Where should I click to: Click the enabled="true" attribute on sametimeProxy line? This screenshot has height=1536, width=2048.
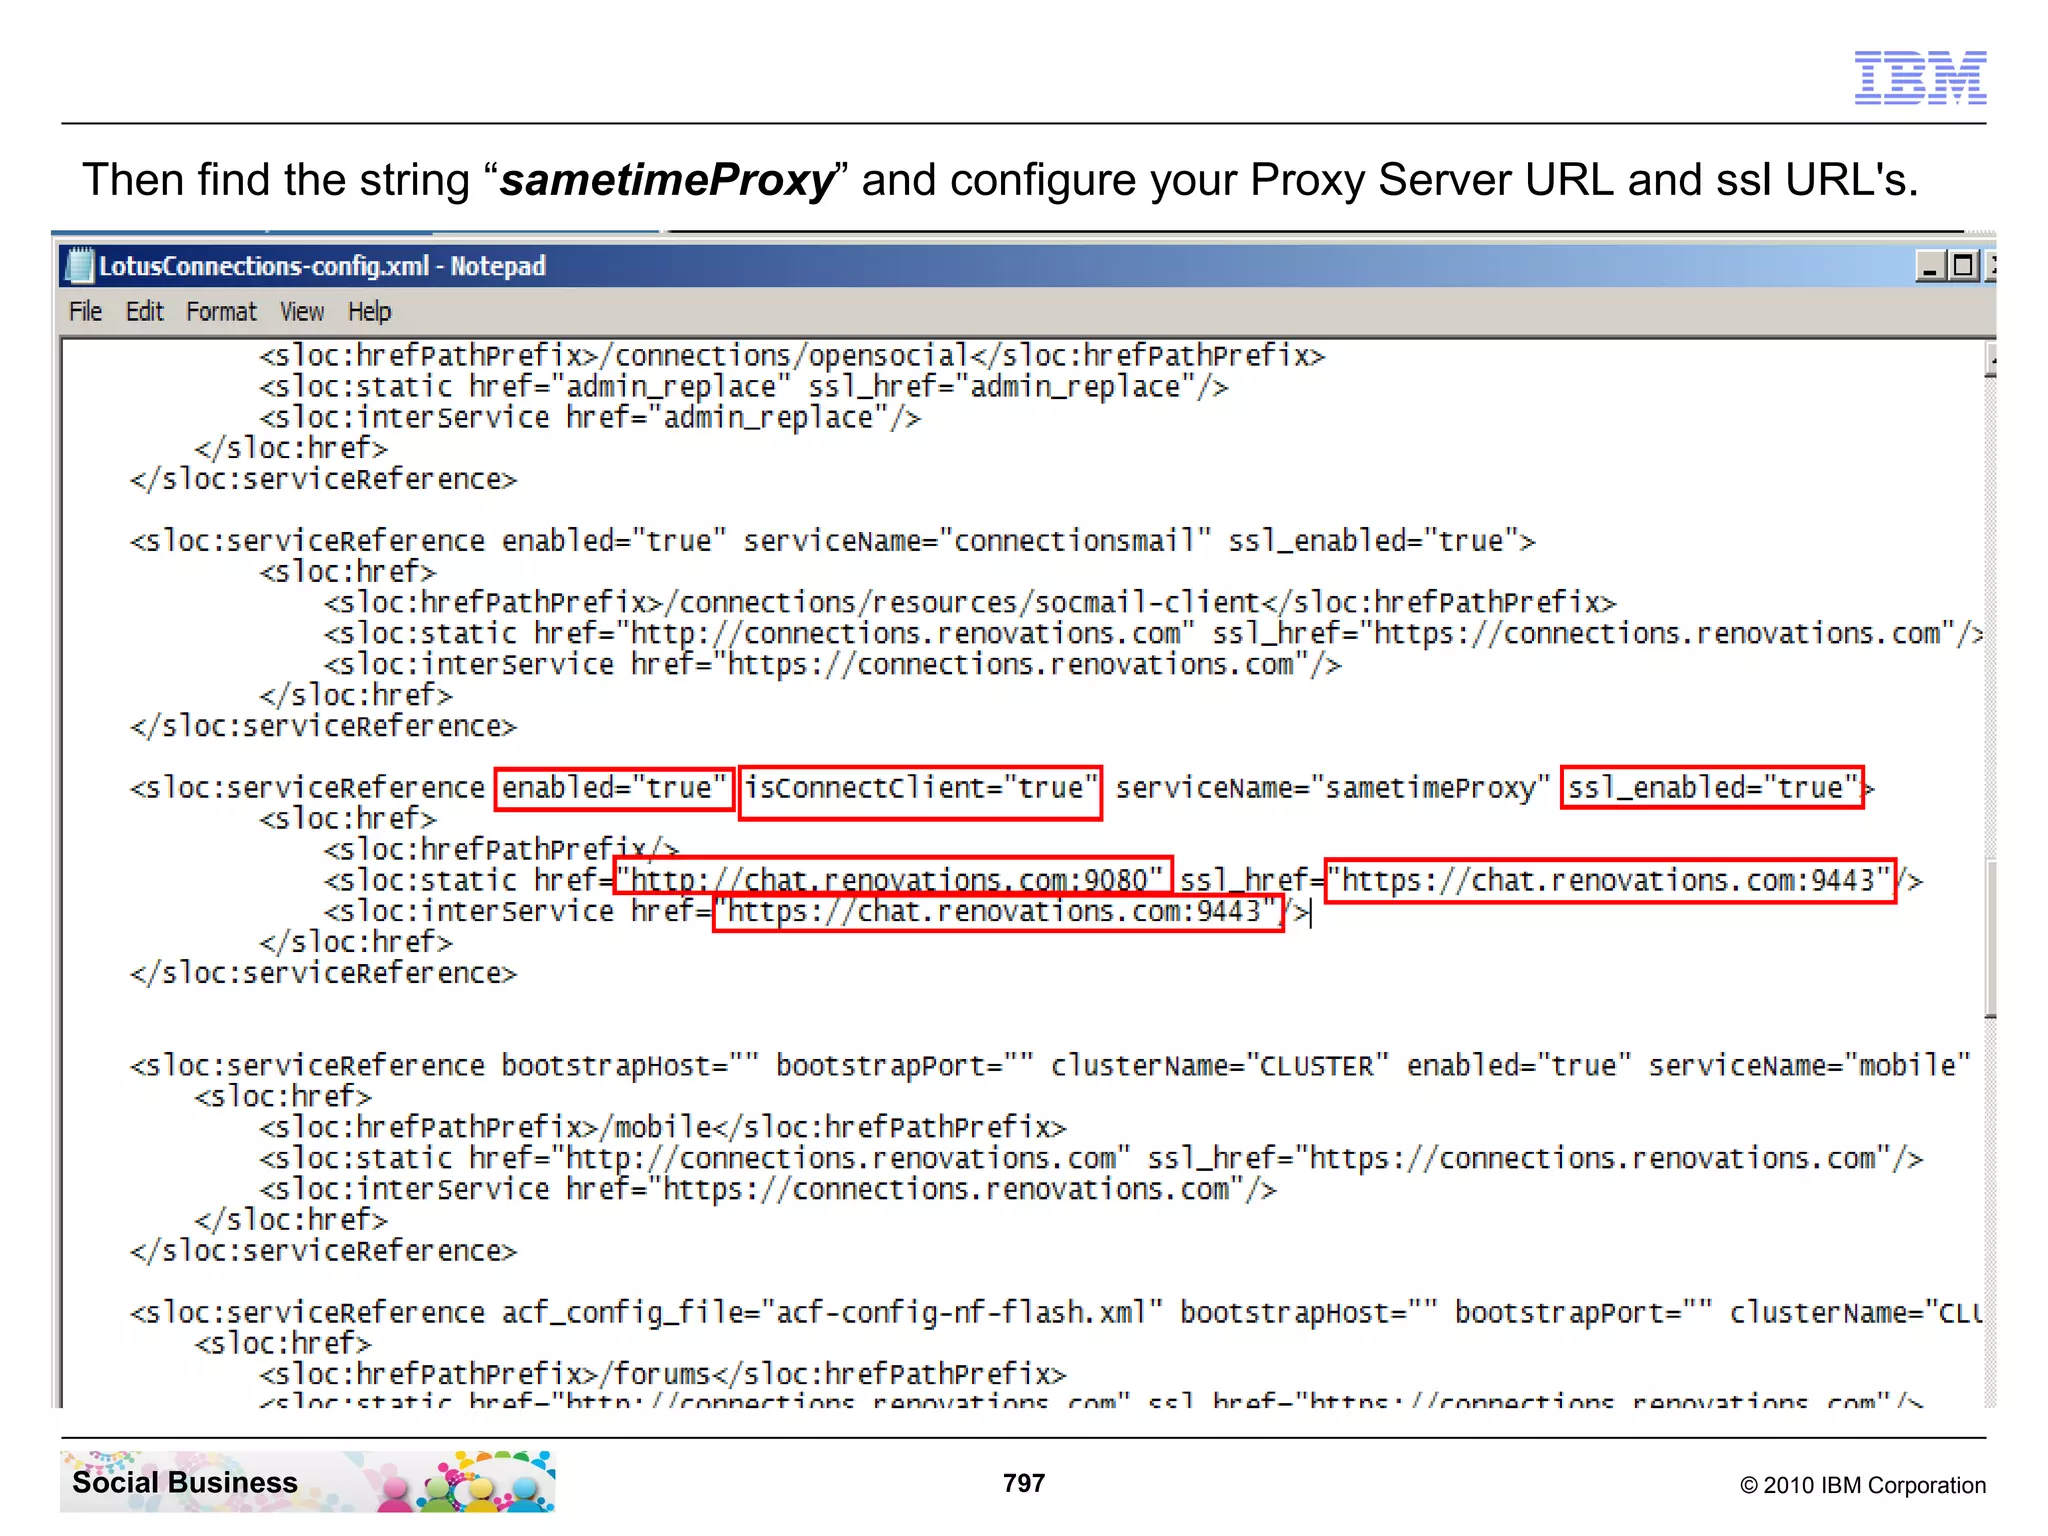click(x=614, y=788)
